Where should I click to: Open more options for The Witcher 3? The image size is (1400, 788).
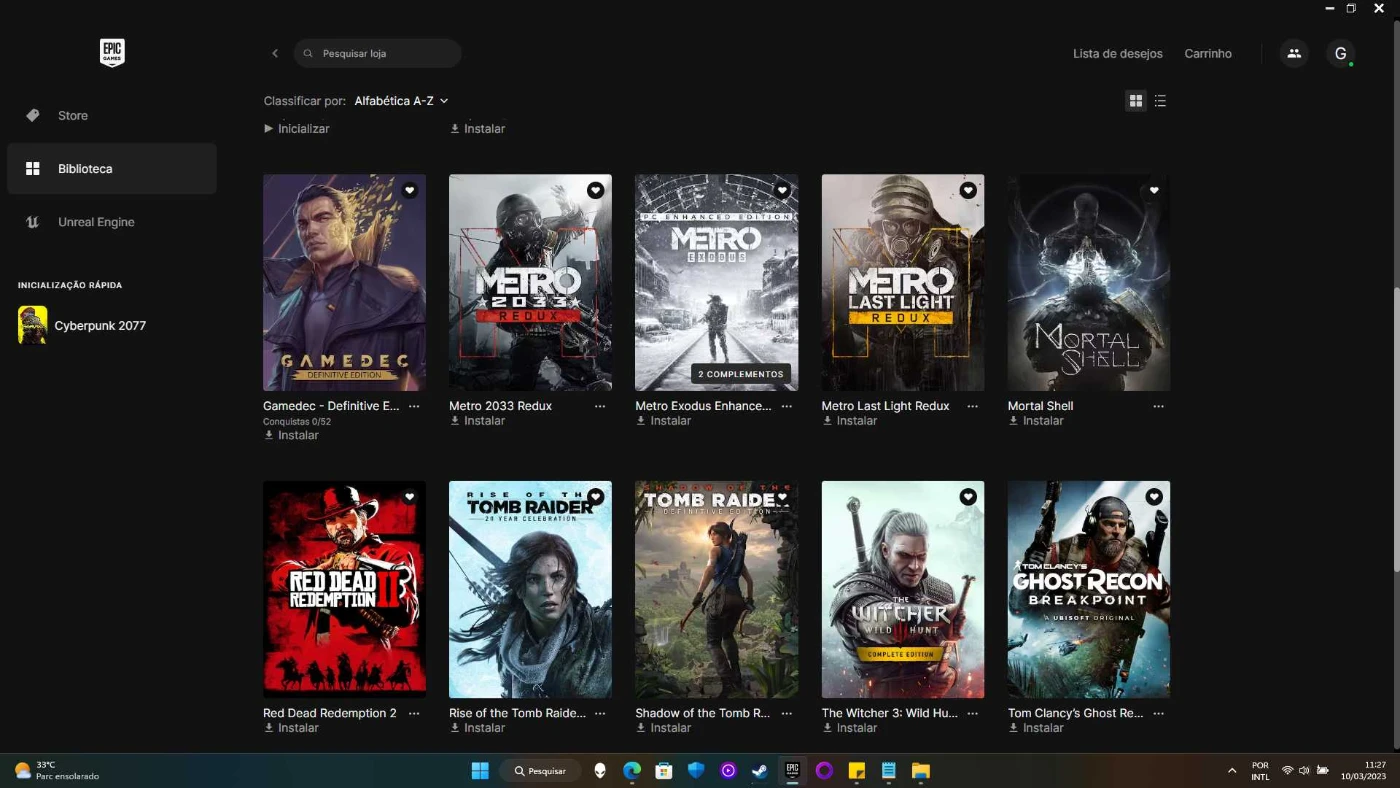(972, 713)
